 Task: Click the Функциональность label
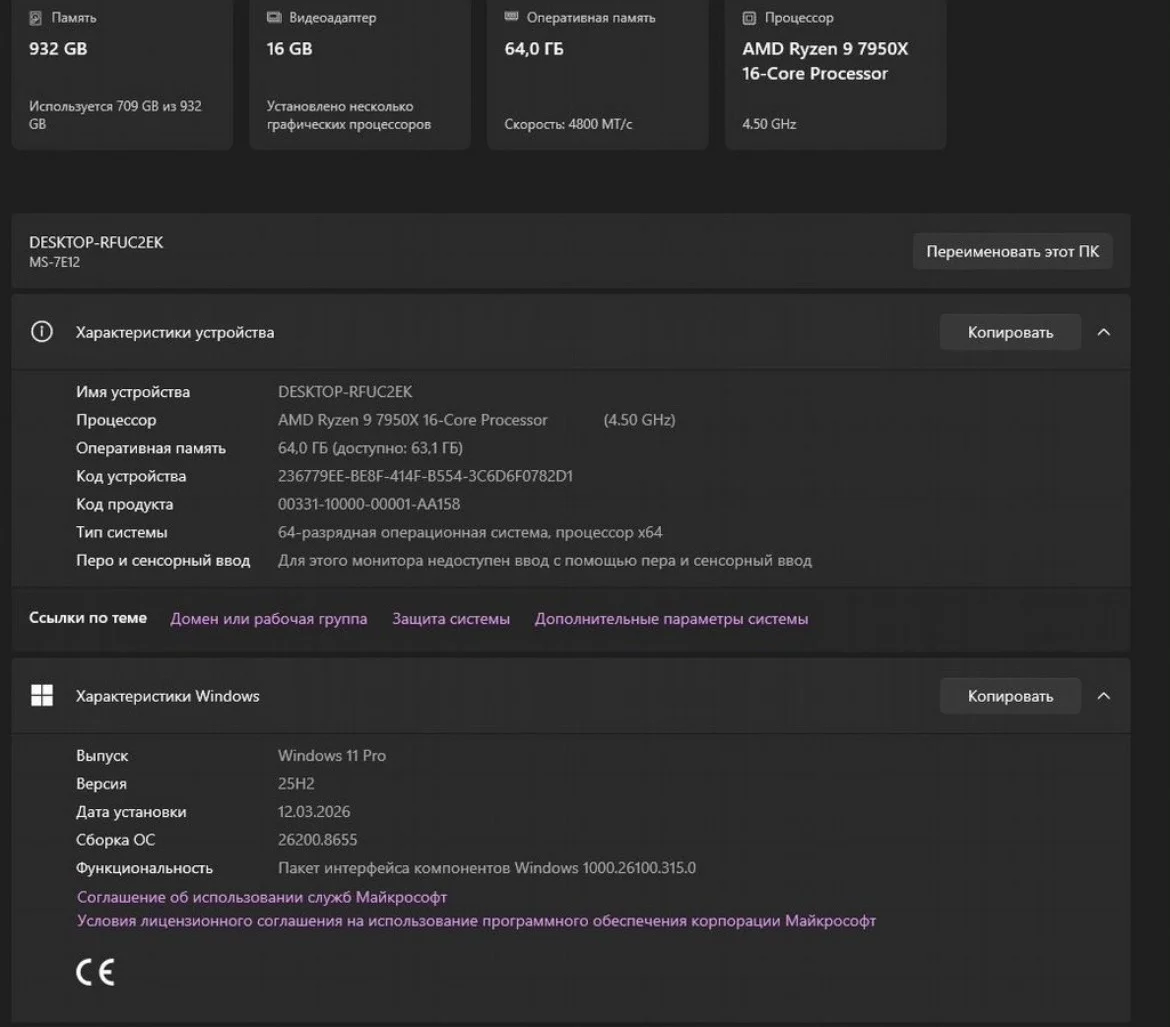pos(144,868)
